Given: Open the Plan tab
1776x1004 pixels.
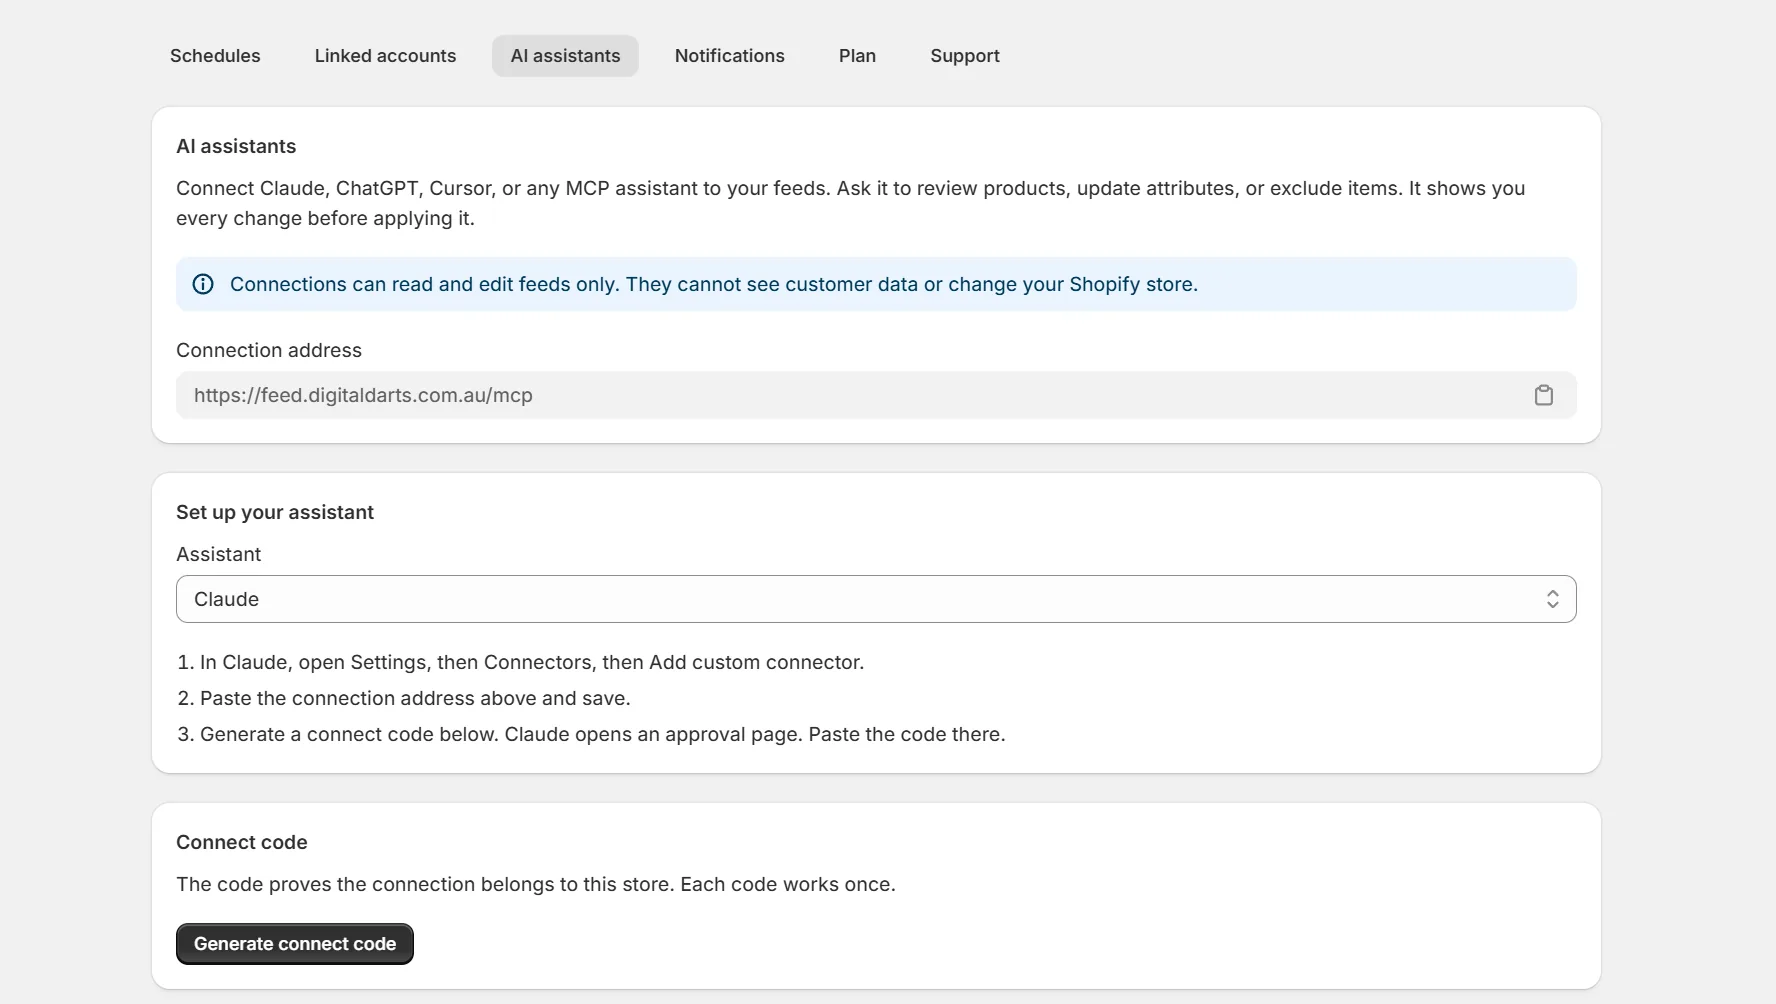Looking at the screenshot, I should [x=857, y=56].
